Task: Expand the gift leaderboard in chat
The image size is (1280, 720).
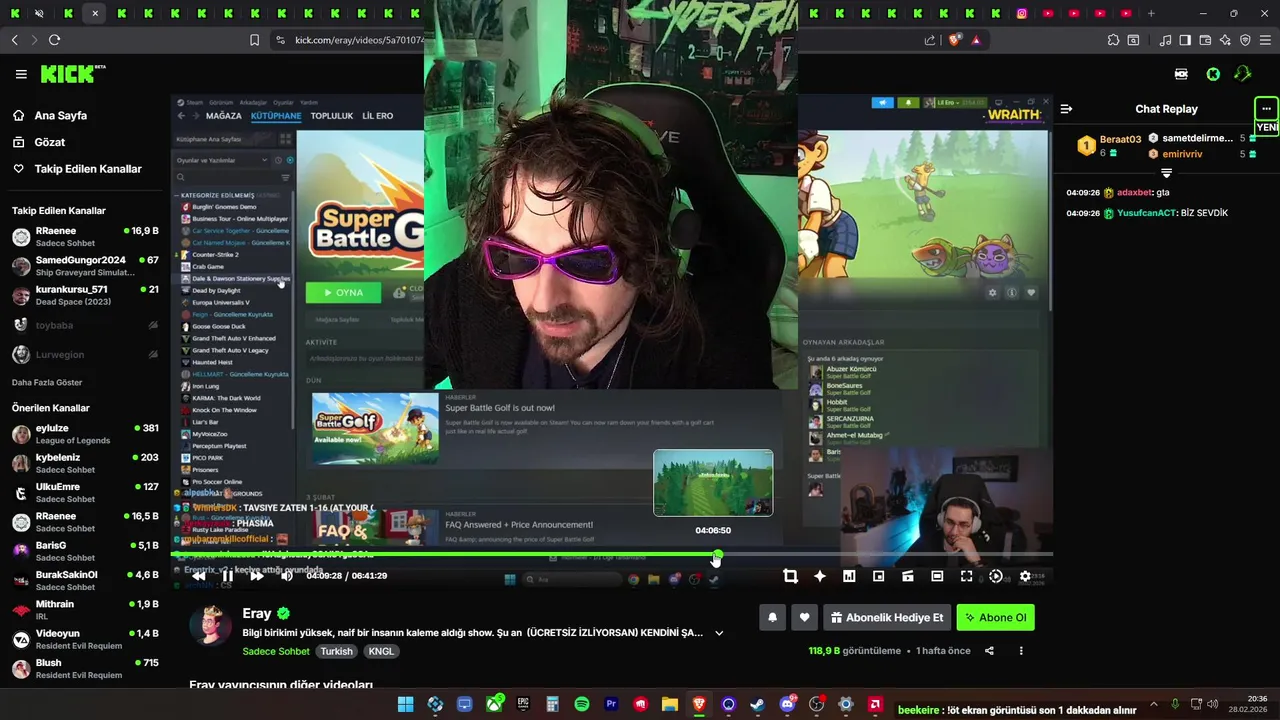Action: pyautogui.click(x=1166, y=173)
